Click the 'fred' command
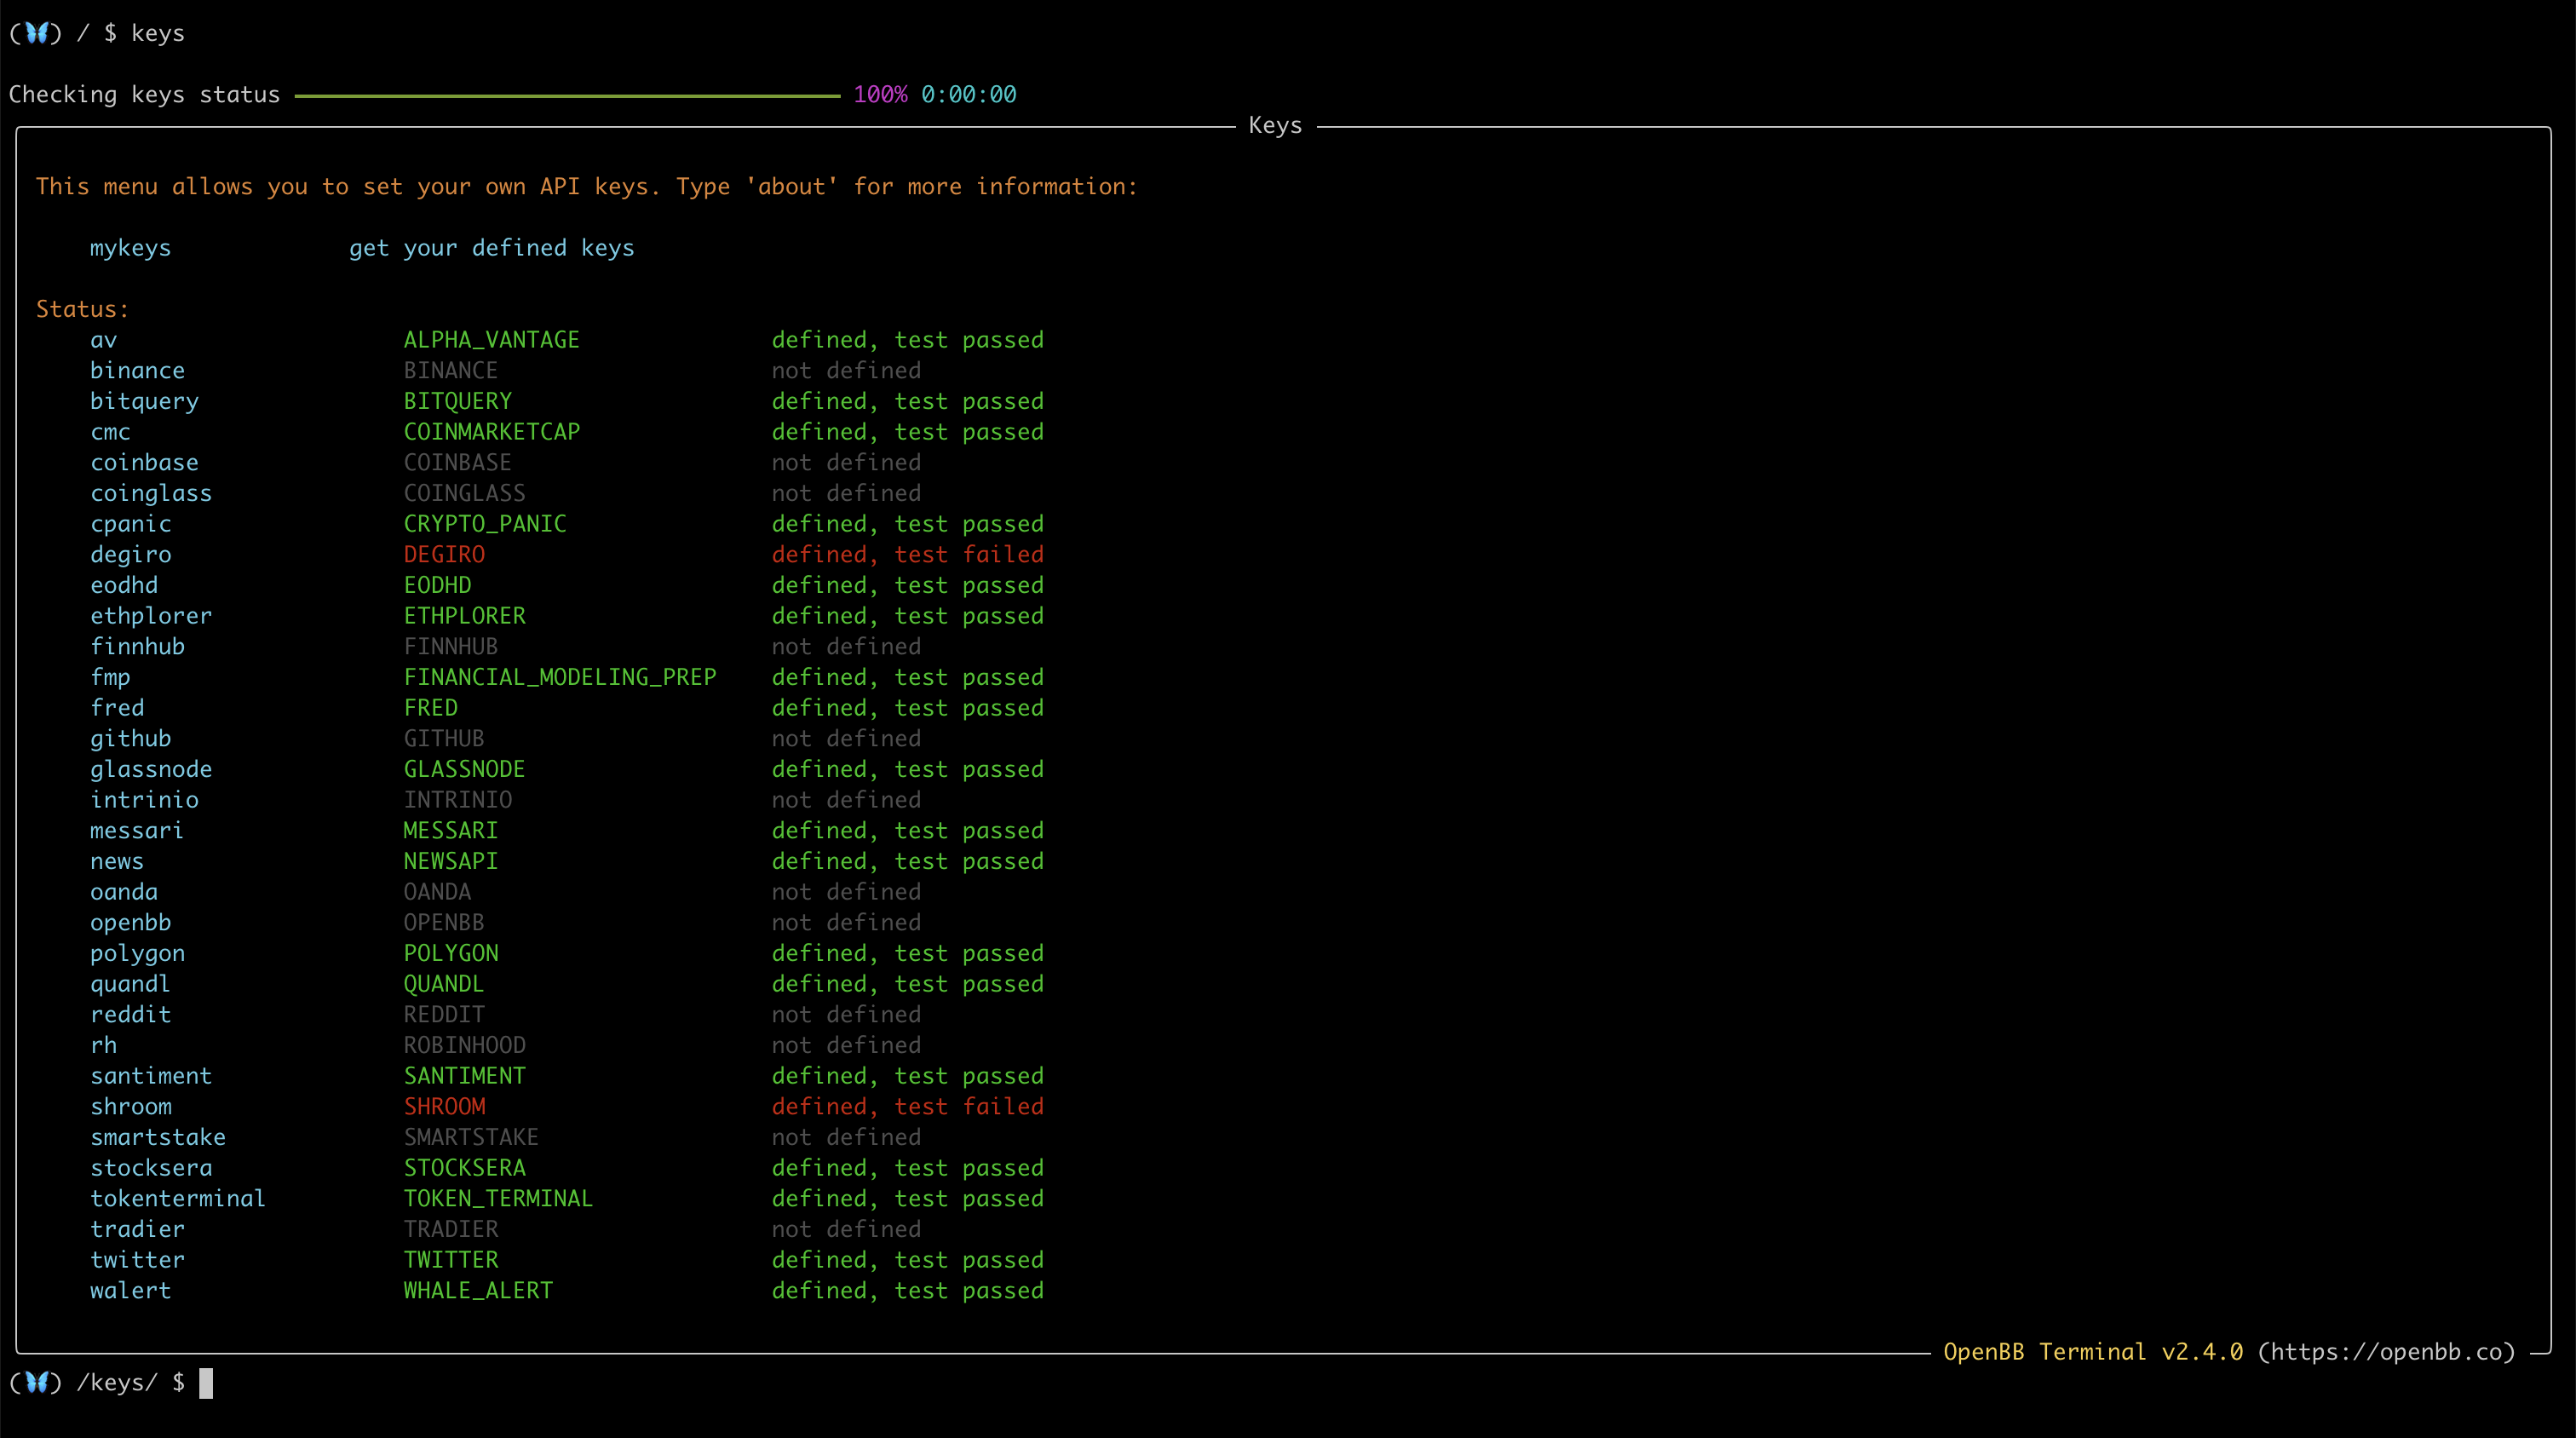2576x1438 pixels. [x=117, y=708]
